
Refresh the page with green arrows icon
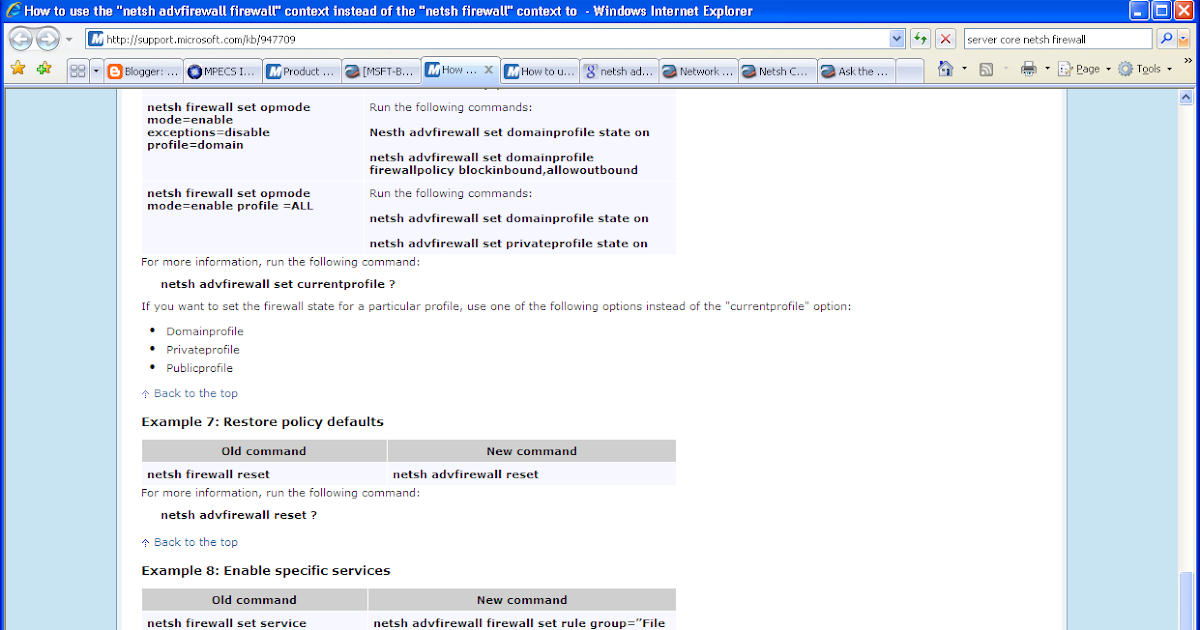click(x=920, y=39)
